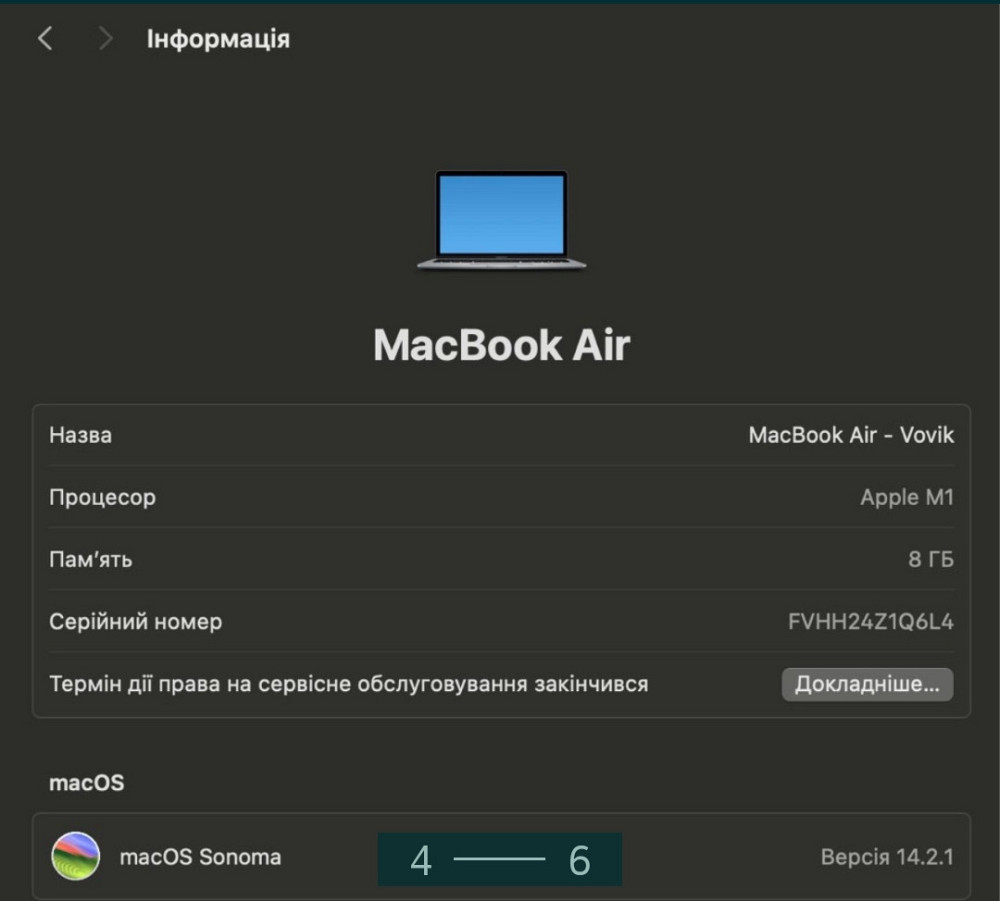Select the Інформація header title
This screenshot has height=901, width=1000.
click(x=216, y=39)
